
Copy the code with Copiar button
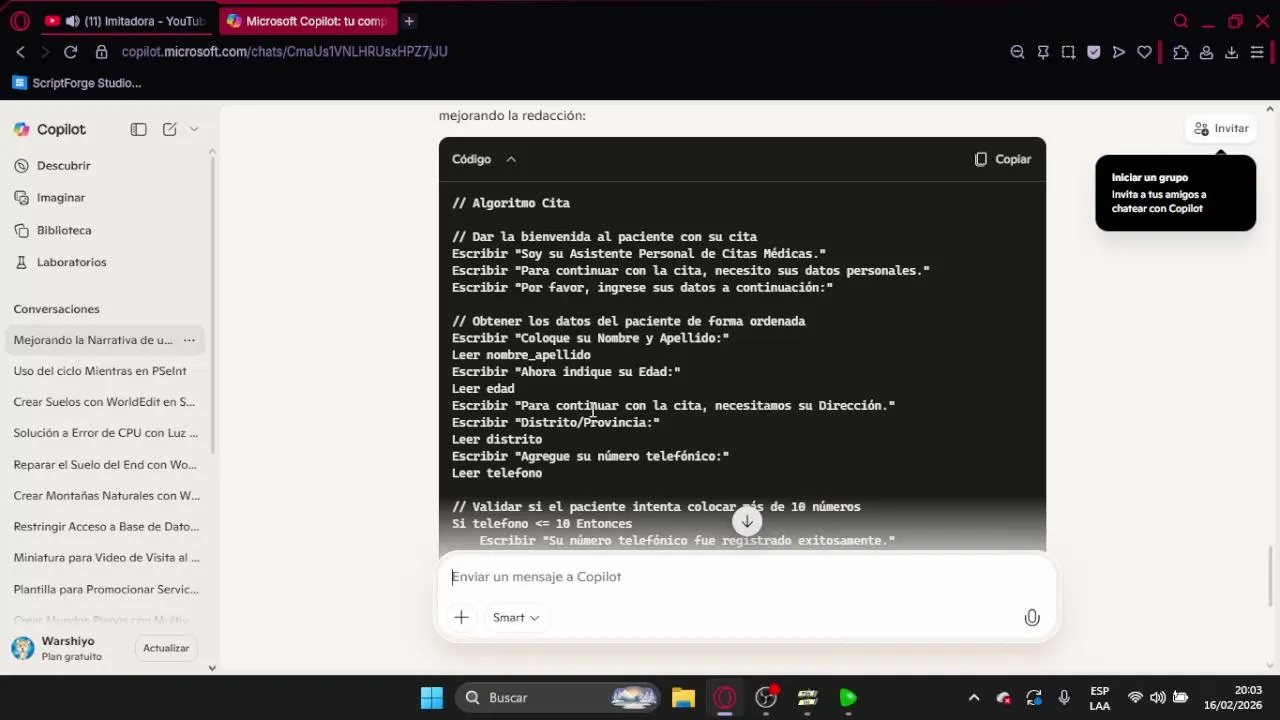tap(1003, 159)
